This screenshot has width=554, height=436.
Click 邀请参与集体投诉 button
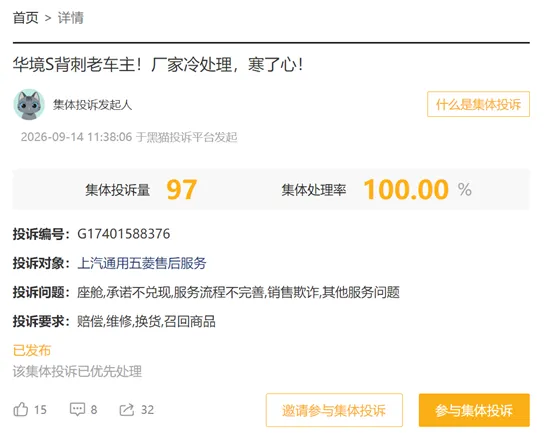(334, 410)
